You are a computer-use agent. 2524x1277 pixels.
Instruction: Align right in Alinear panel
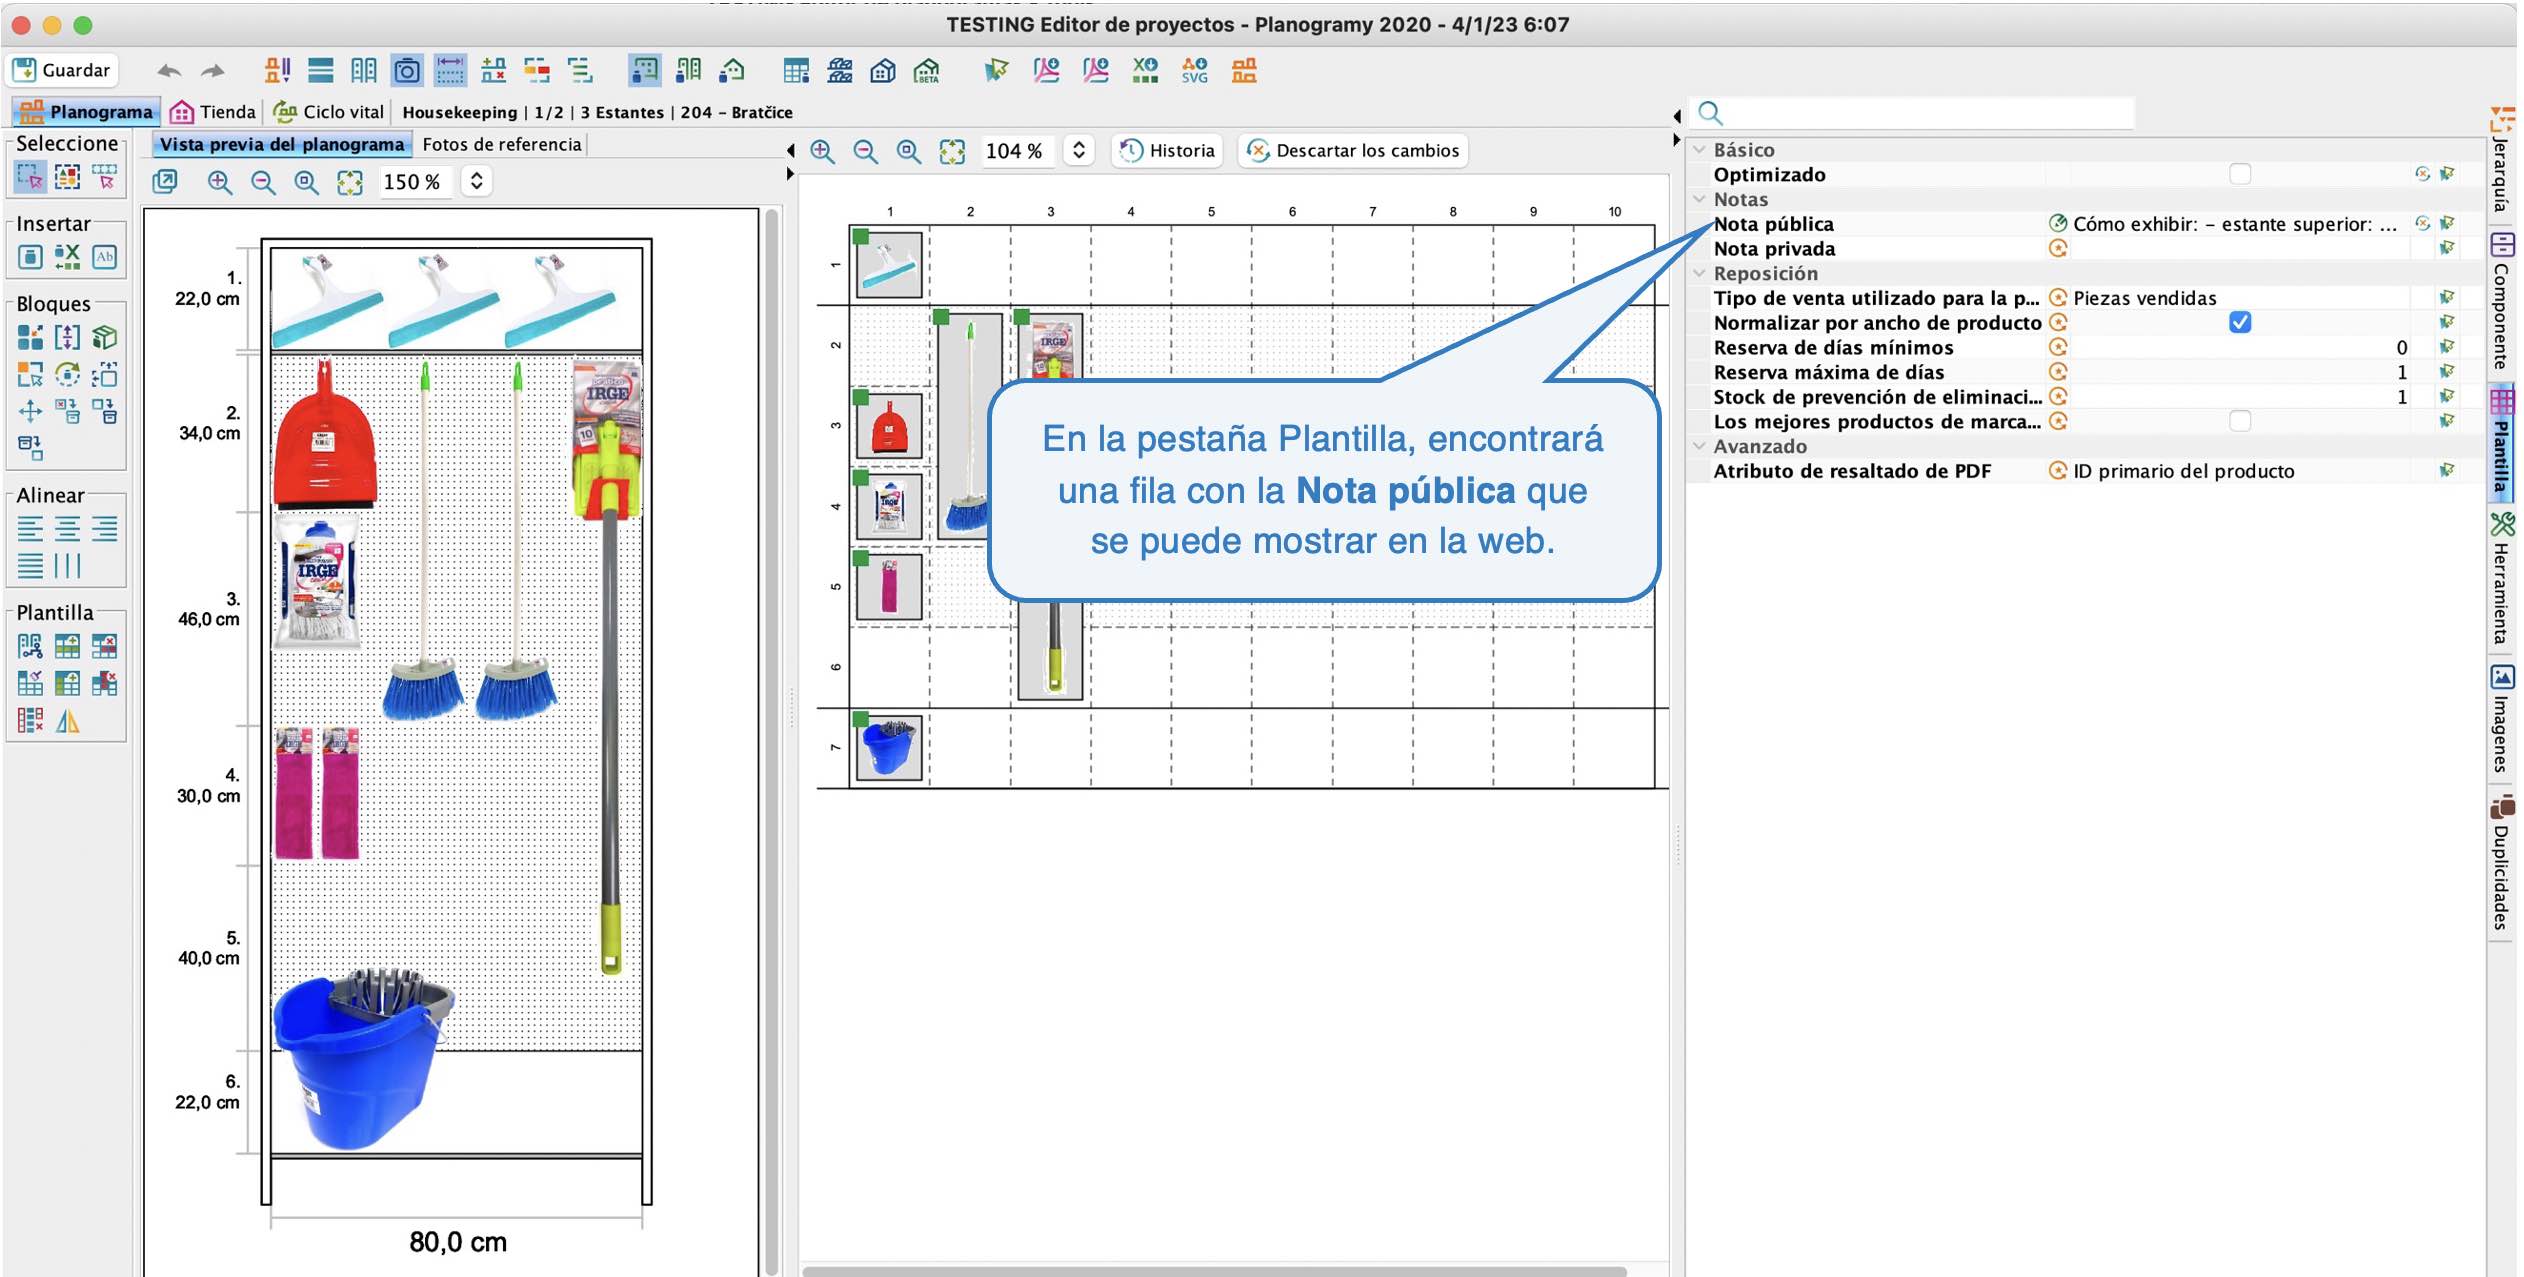[104, 528]
